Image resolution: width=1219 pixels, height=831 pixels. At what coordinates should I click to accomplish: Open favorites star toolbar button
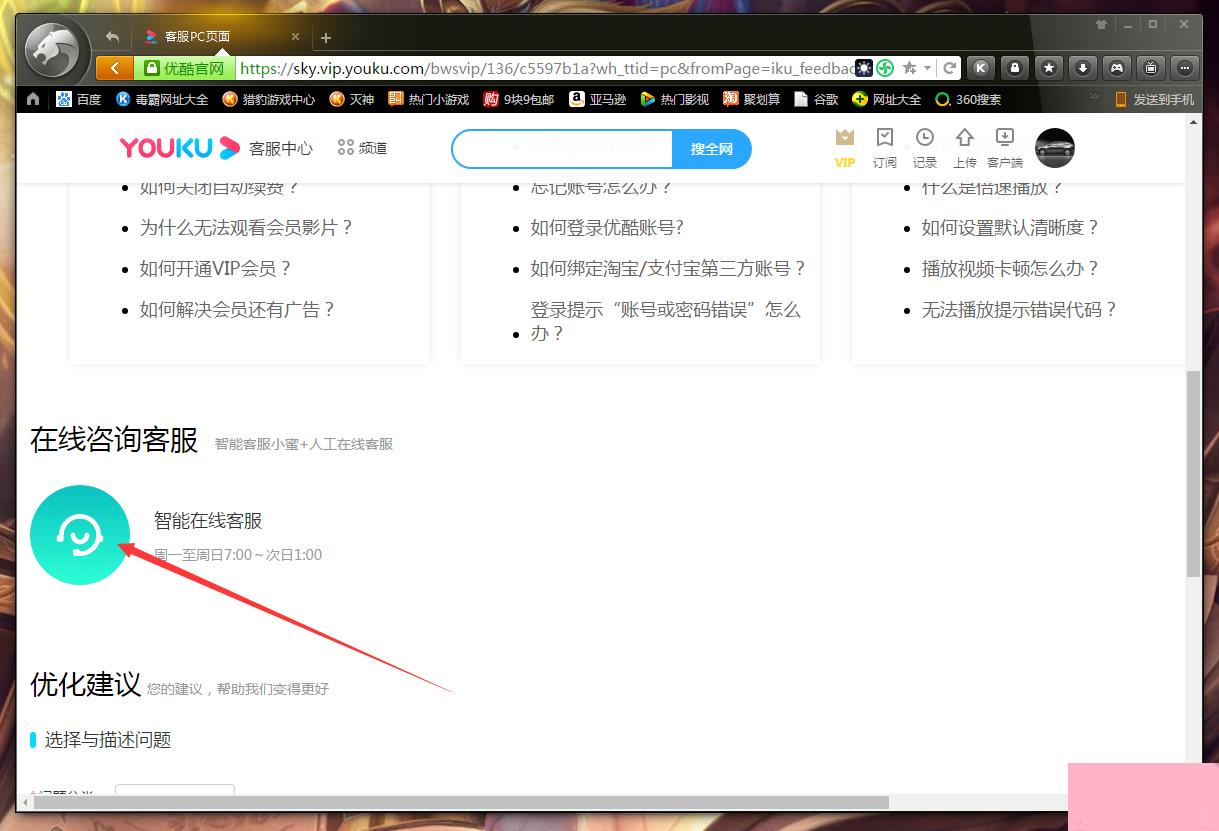click(x=1049, y=68)
